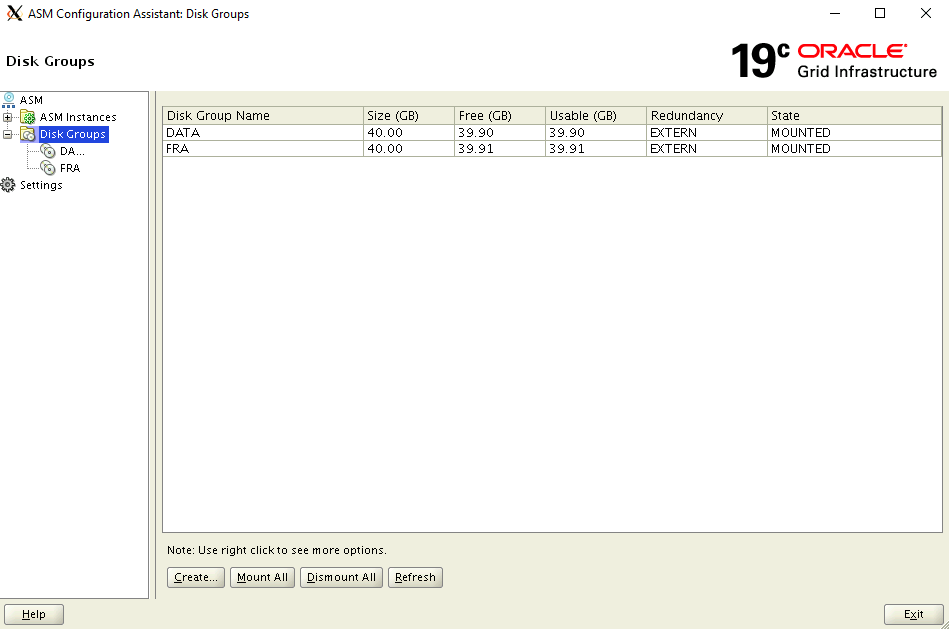Expand the ASM Instances tree node
This screenshot has width=949, height=629.
pyautogui.click(x=7, y=116)
